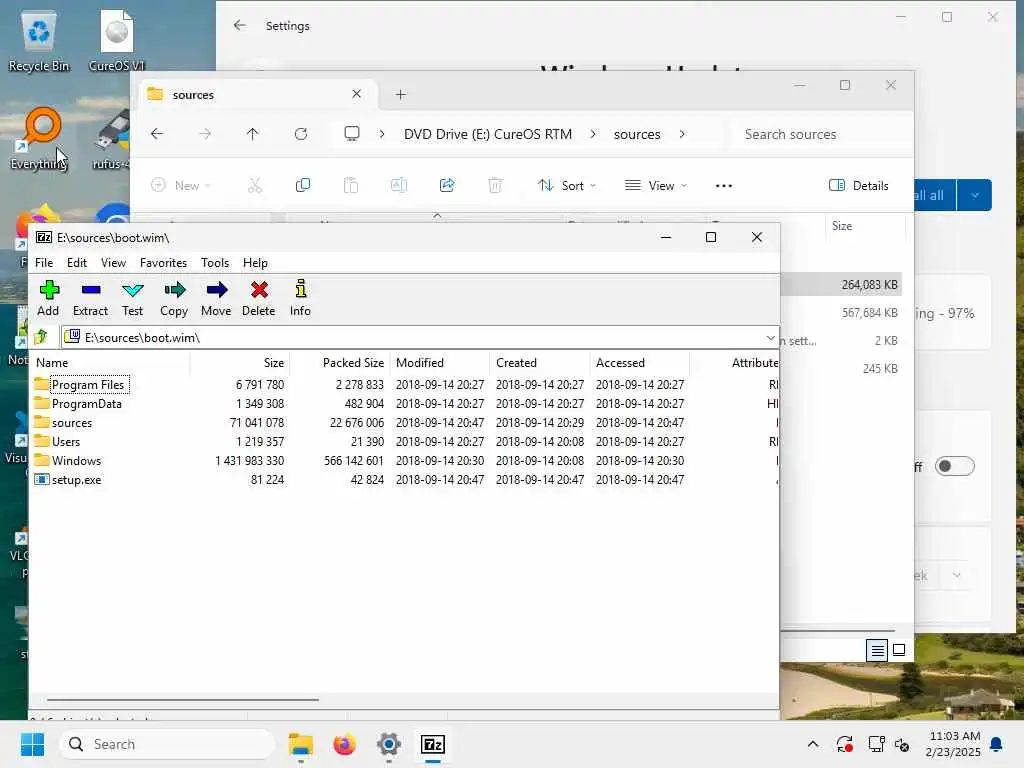Open the Help menu in 7-Zip
Screen dimensions: 1024x768
click(x=255, y=263)
